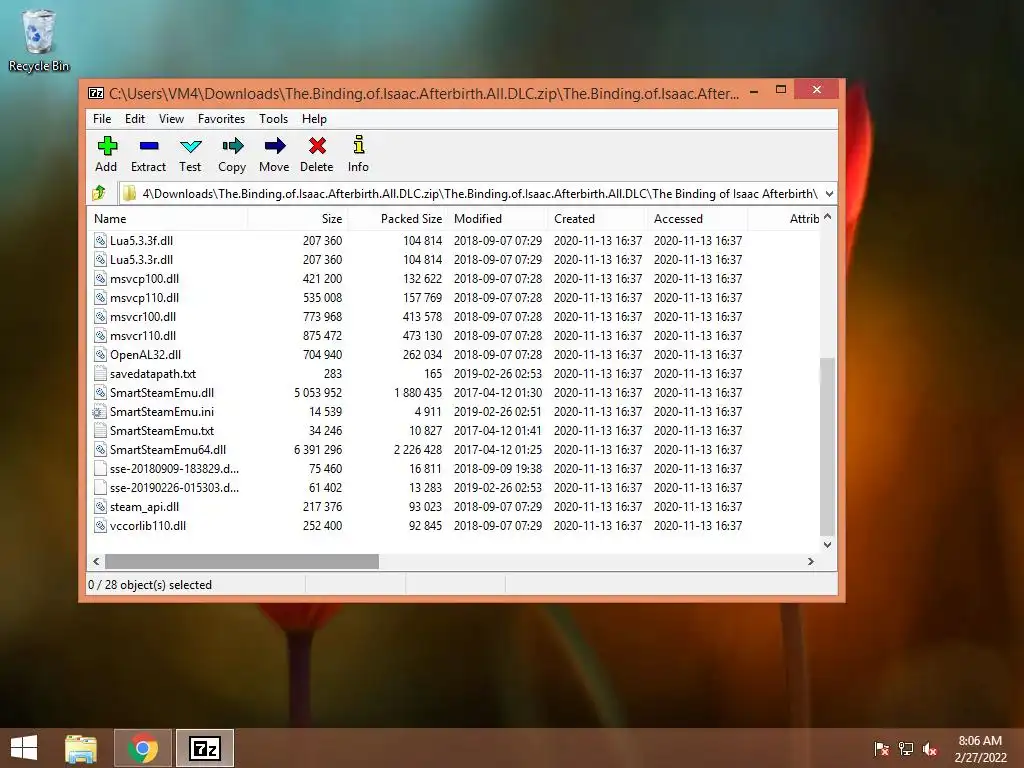
Task: Open the File menu
Action: click(x=102, y=119)
